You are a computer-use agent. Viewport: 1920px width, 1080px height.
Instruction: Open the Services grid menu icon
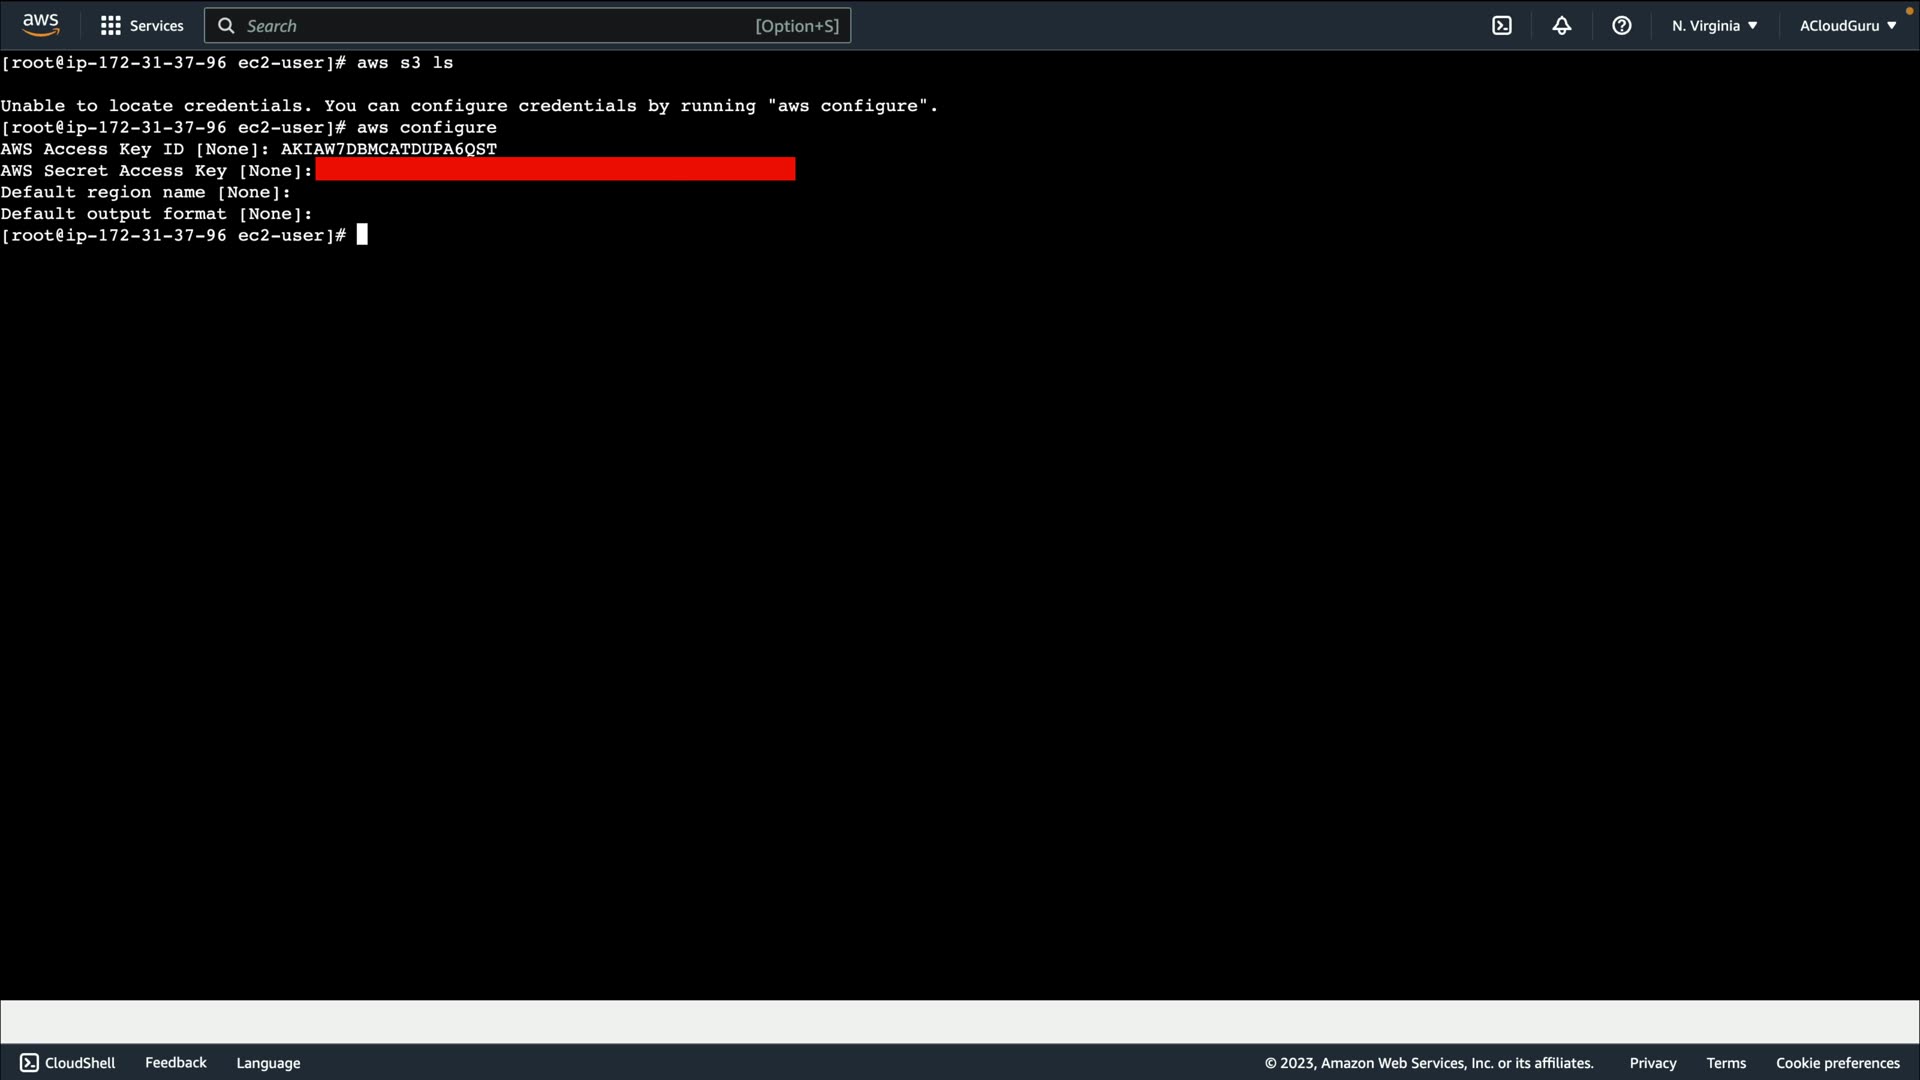(x=111, y=26)
